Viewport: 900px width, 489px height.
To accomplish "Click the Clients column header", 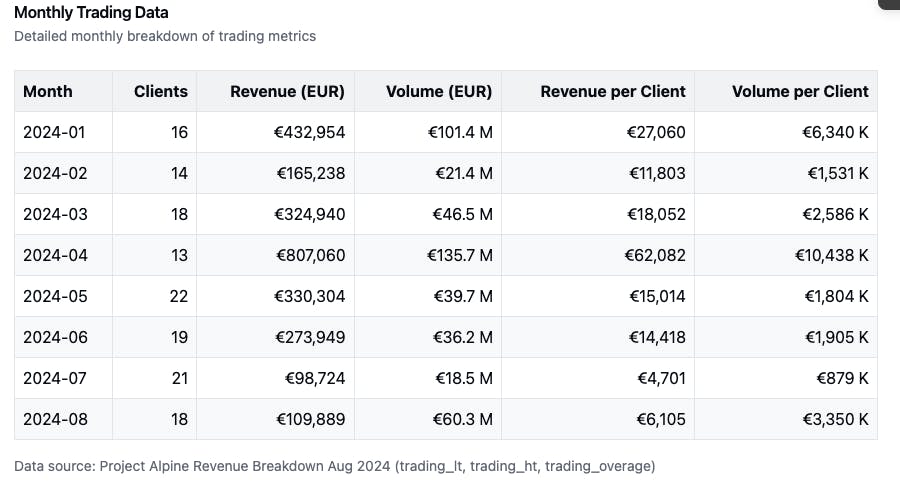I will click(161, 91).
